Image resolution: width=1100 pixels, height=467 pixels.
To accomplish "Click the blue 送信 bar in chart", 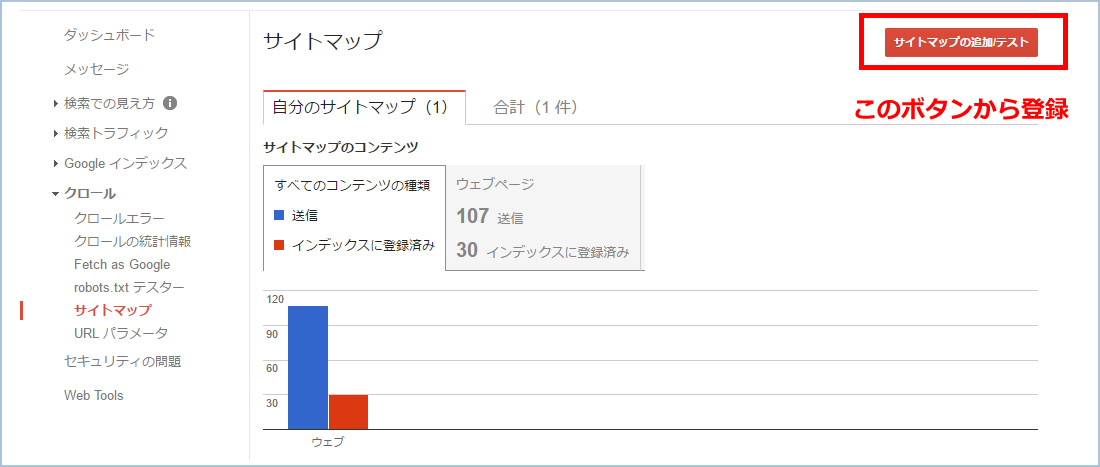I will click(308, 367).
